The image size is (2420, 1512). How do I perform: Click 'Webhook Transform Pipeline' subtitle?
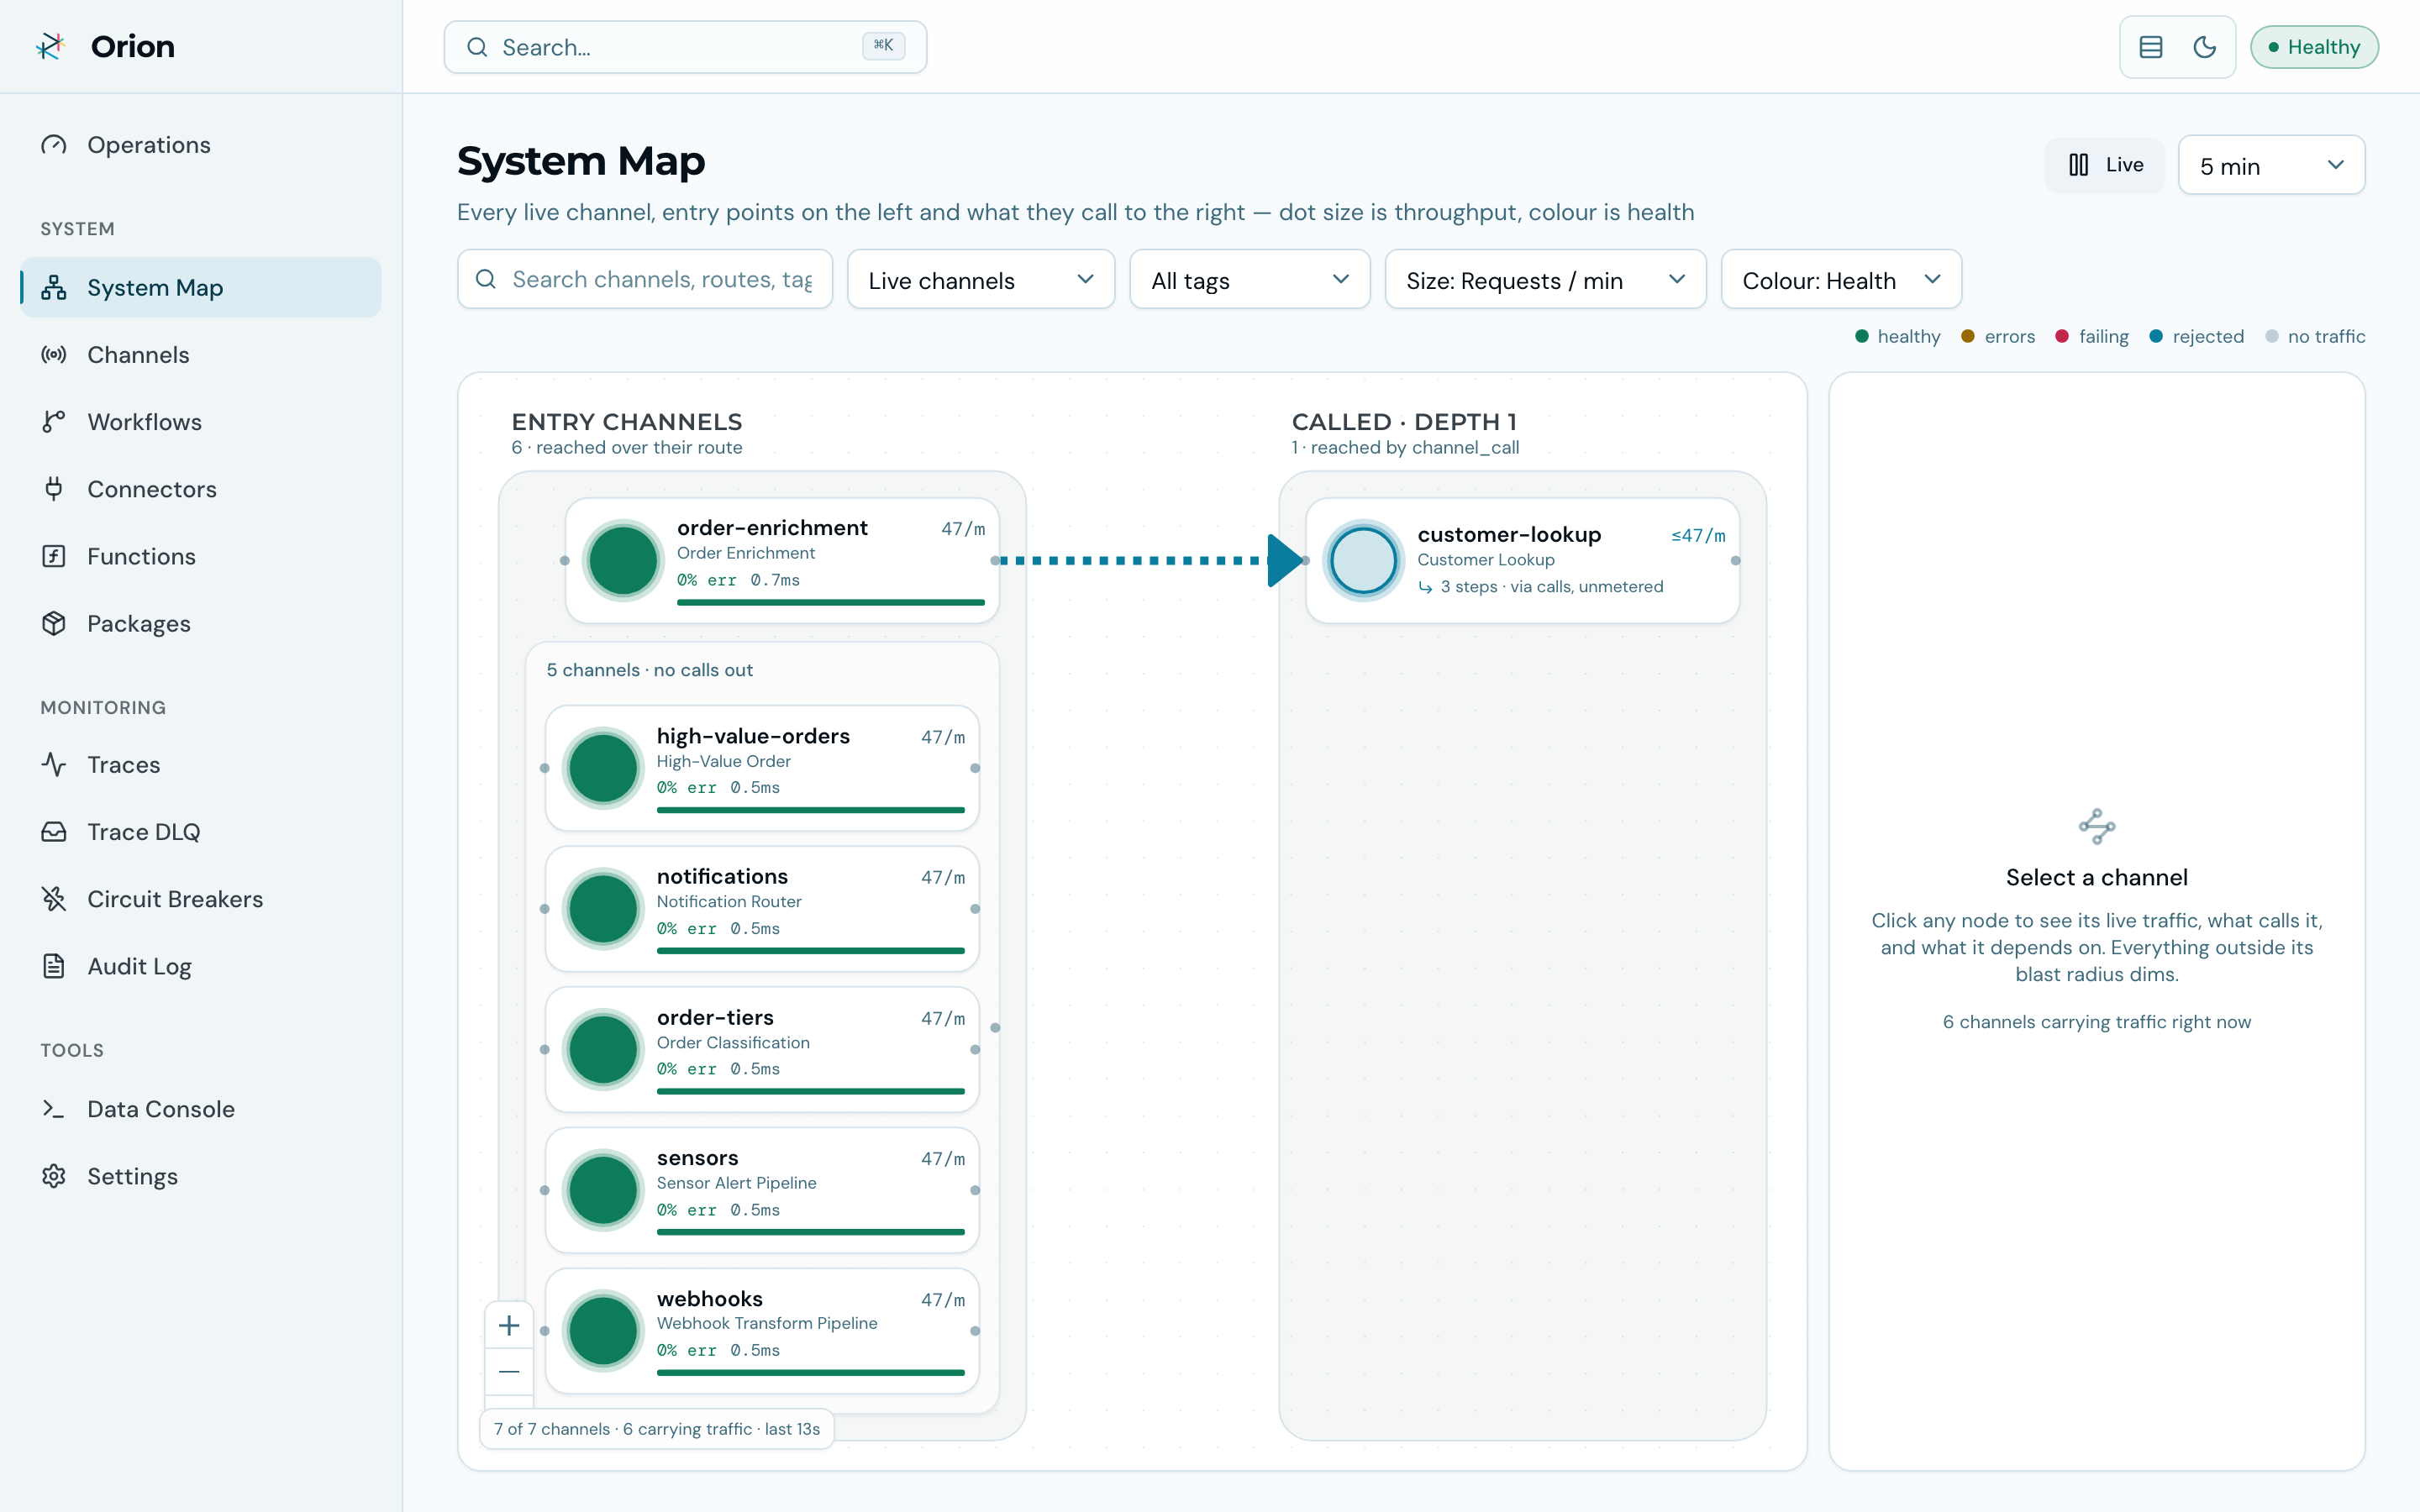[x=767, y=1323]
